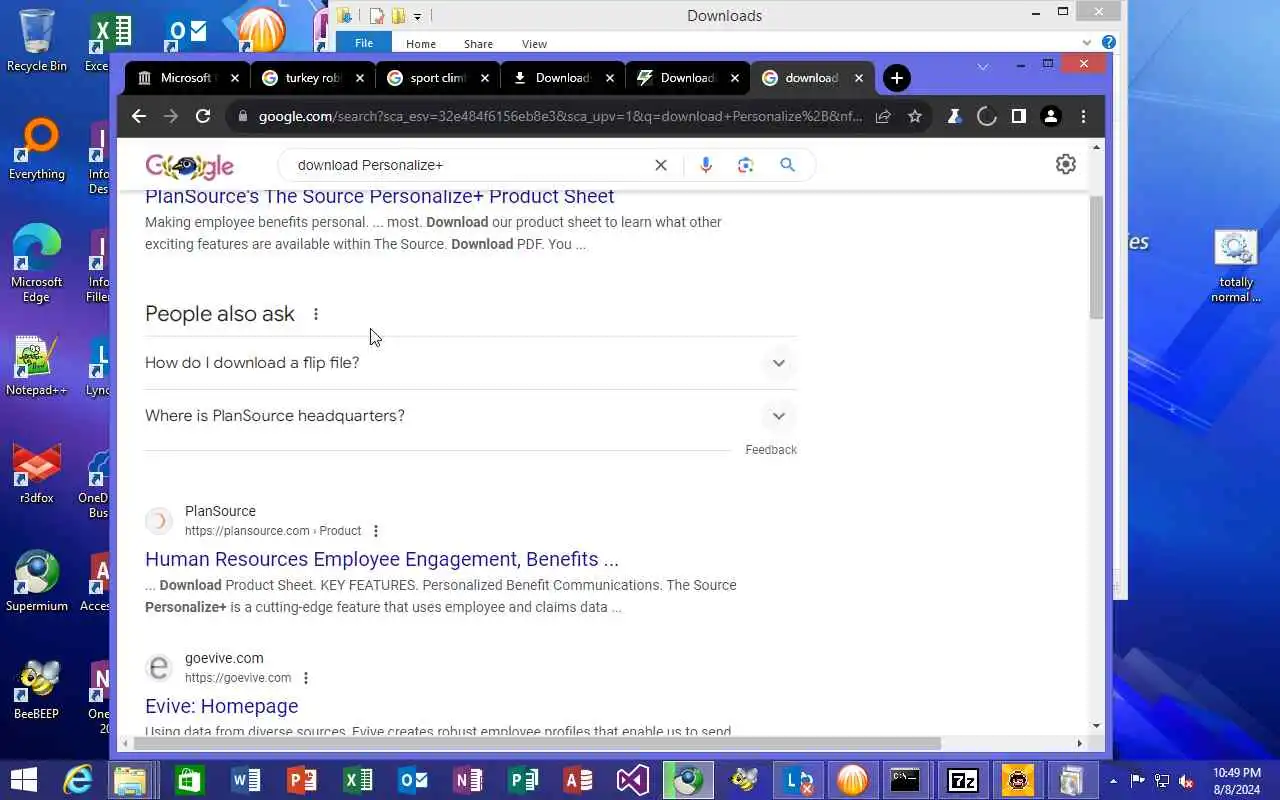Open options dots beside plansource.com result

(376, 531)
